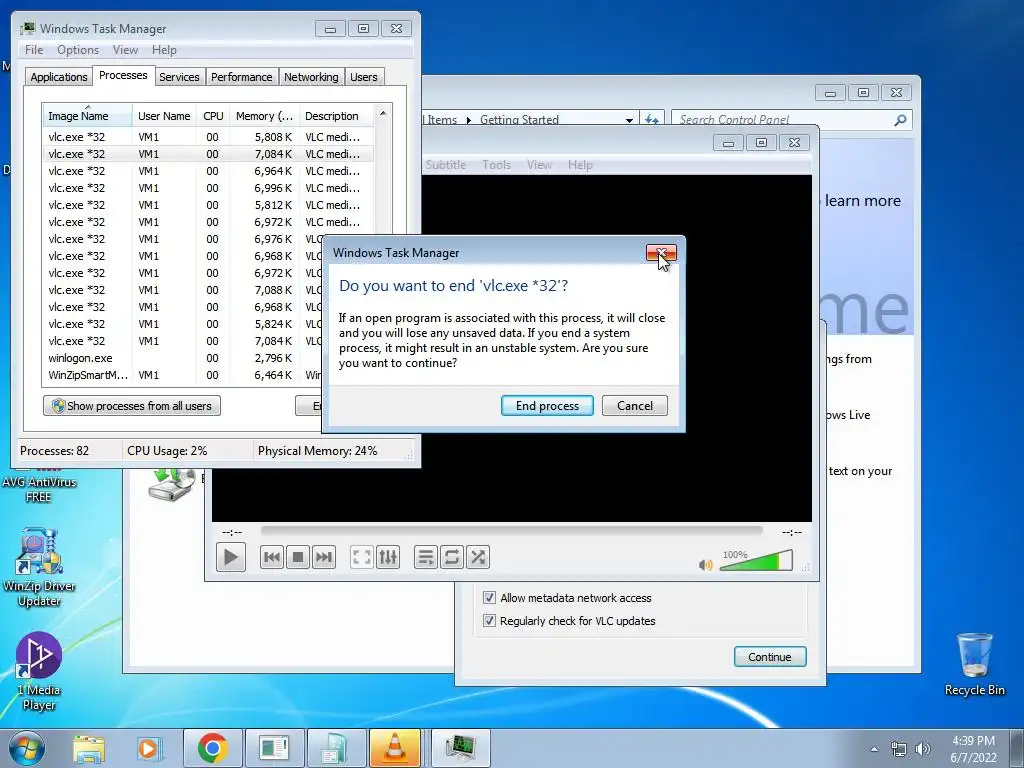
Task: Toggle VLC loop mode icon
Action: [x=452, y=557]
